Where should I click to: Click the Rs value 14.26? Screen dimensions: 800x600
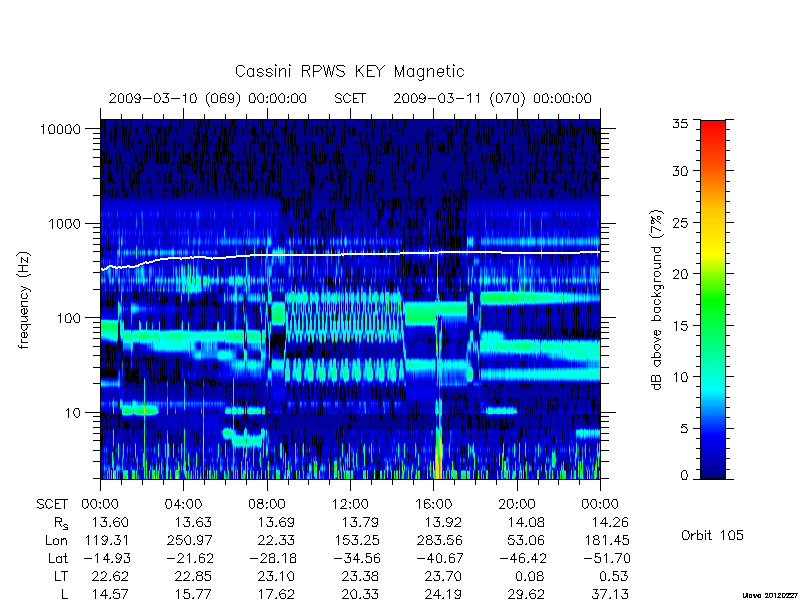pos(610,522)
